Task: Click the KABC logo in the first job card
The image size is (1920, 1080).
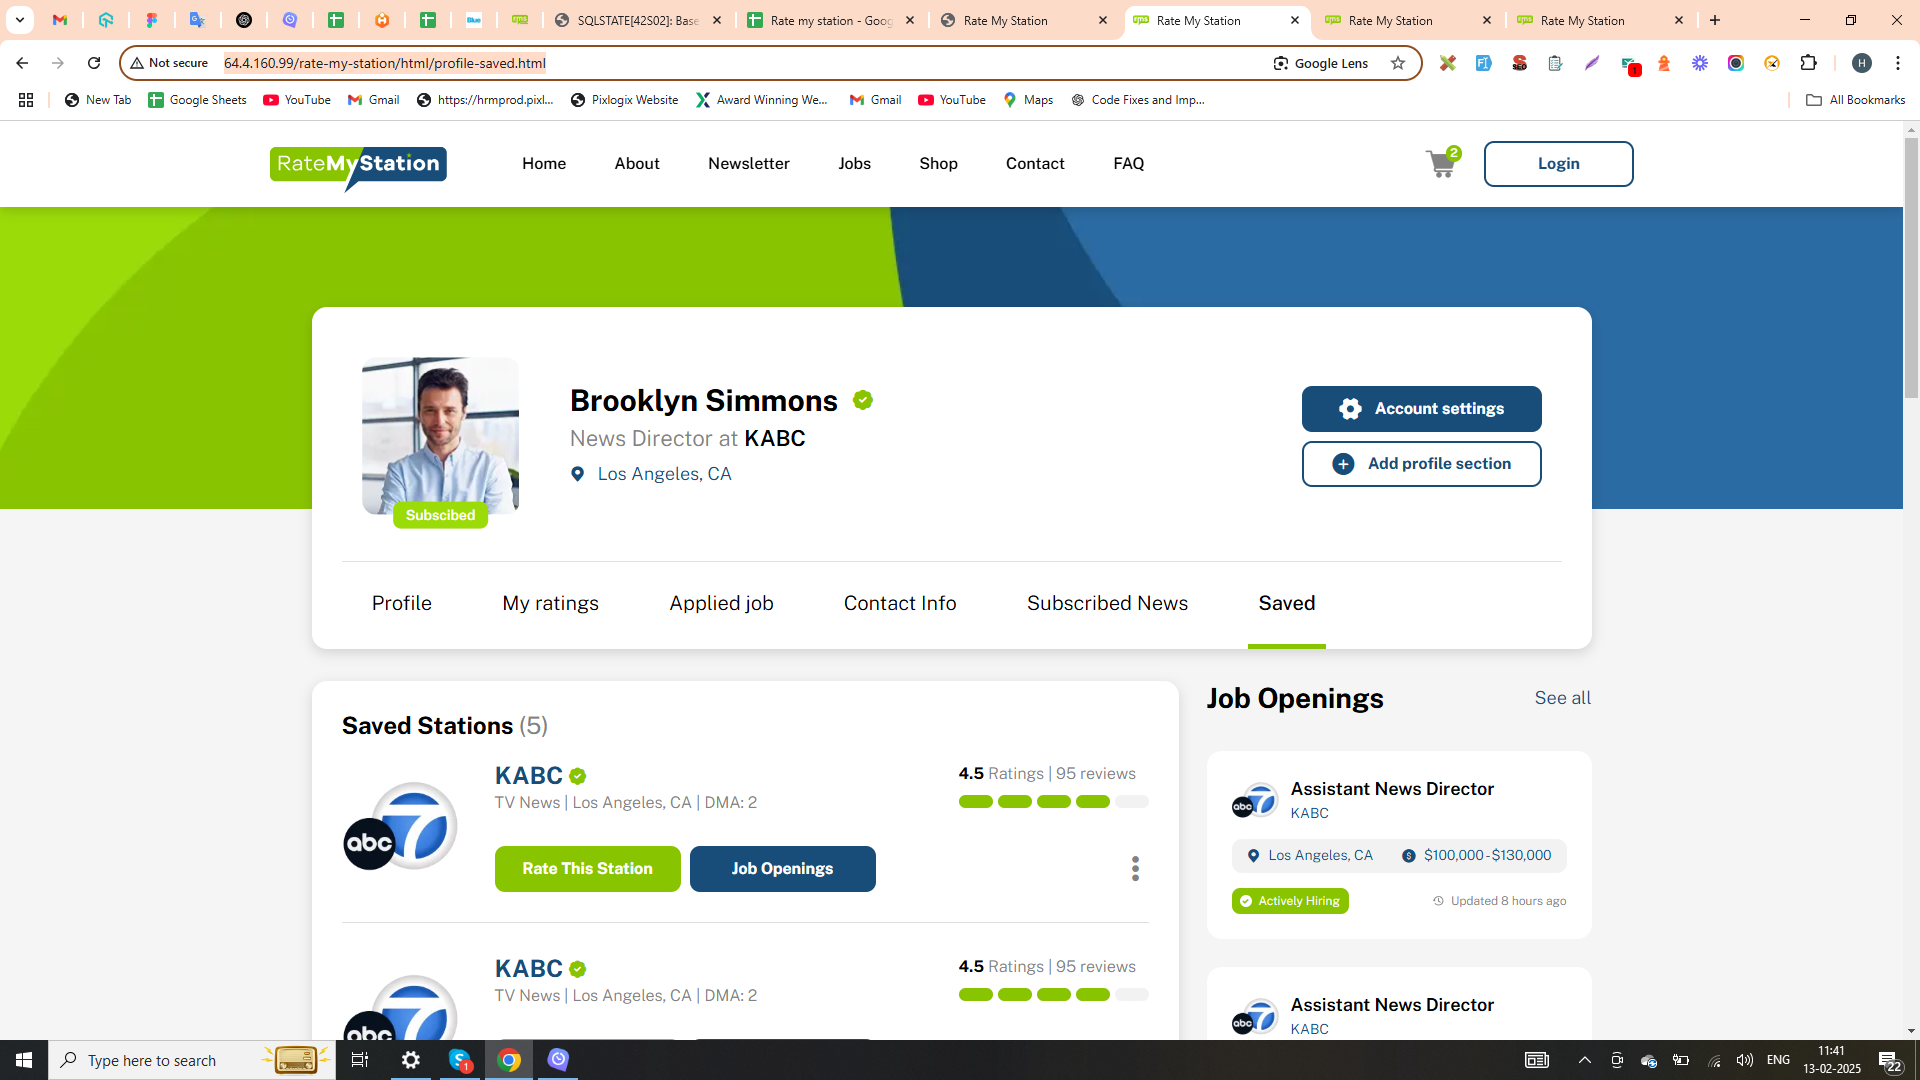Action: click(x=1255, y=801)
